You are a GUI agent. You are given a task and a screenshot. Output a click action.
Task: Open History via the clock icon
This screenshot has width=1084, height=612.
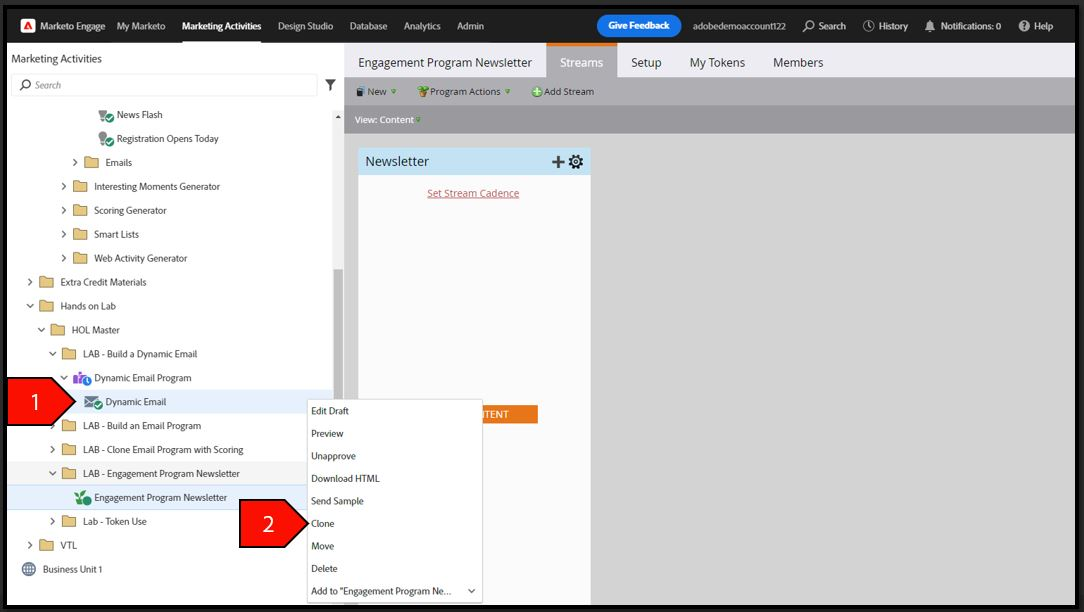[868, 26]
